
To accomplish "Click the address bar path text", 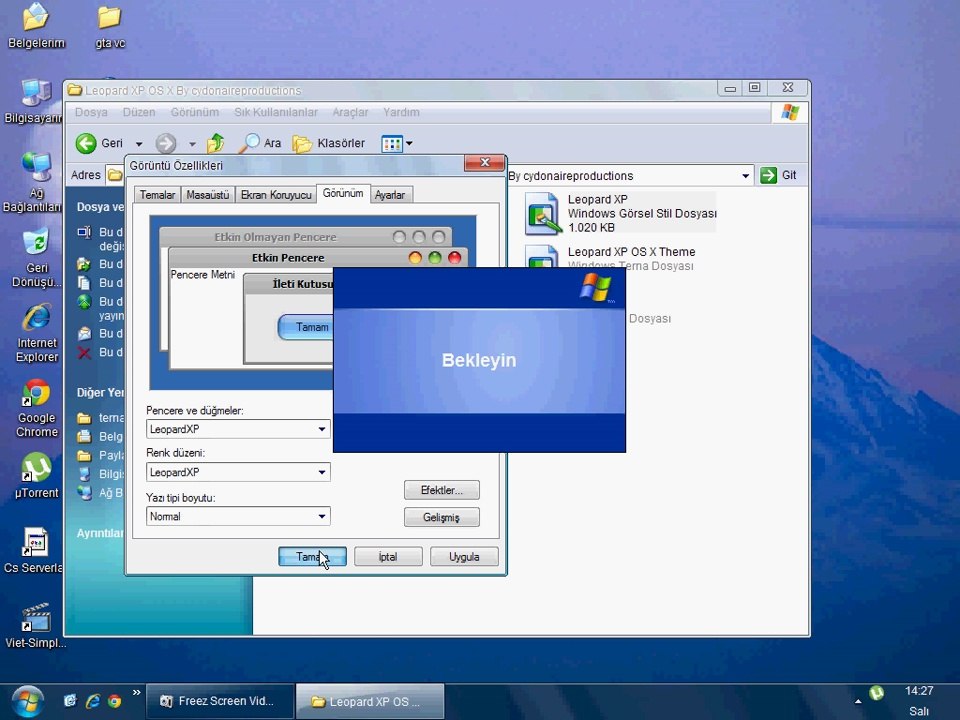I will click(x=571, y=176).
